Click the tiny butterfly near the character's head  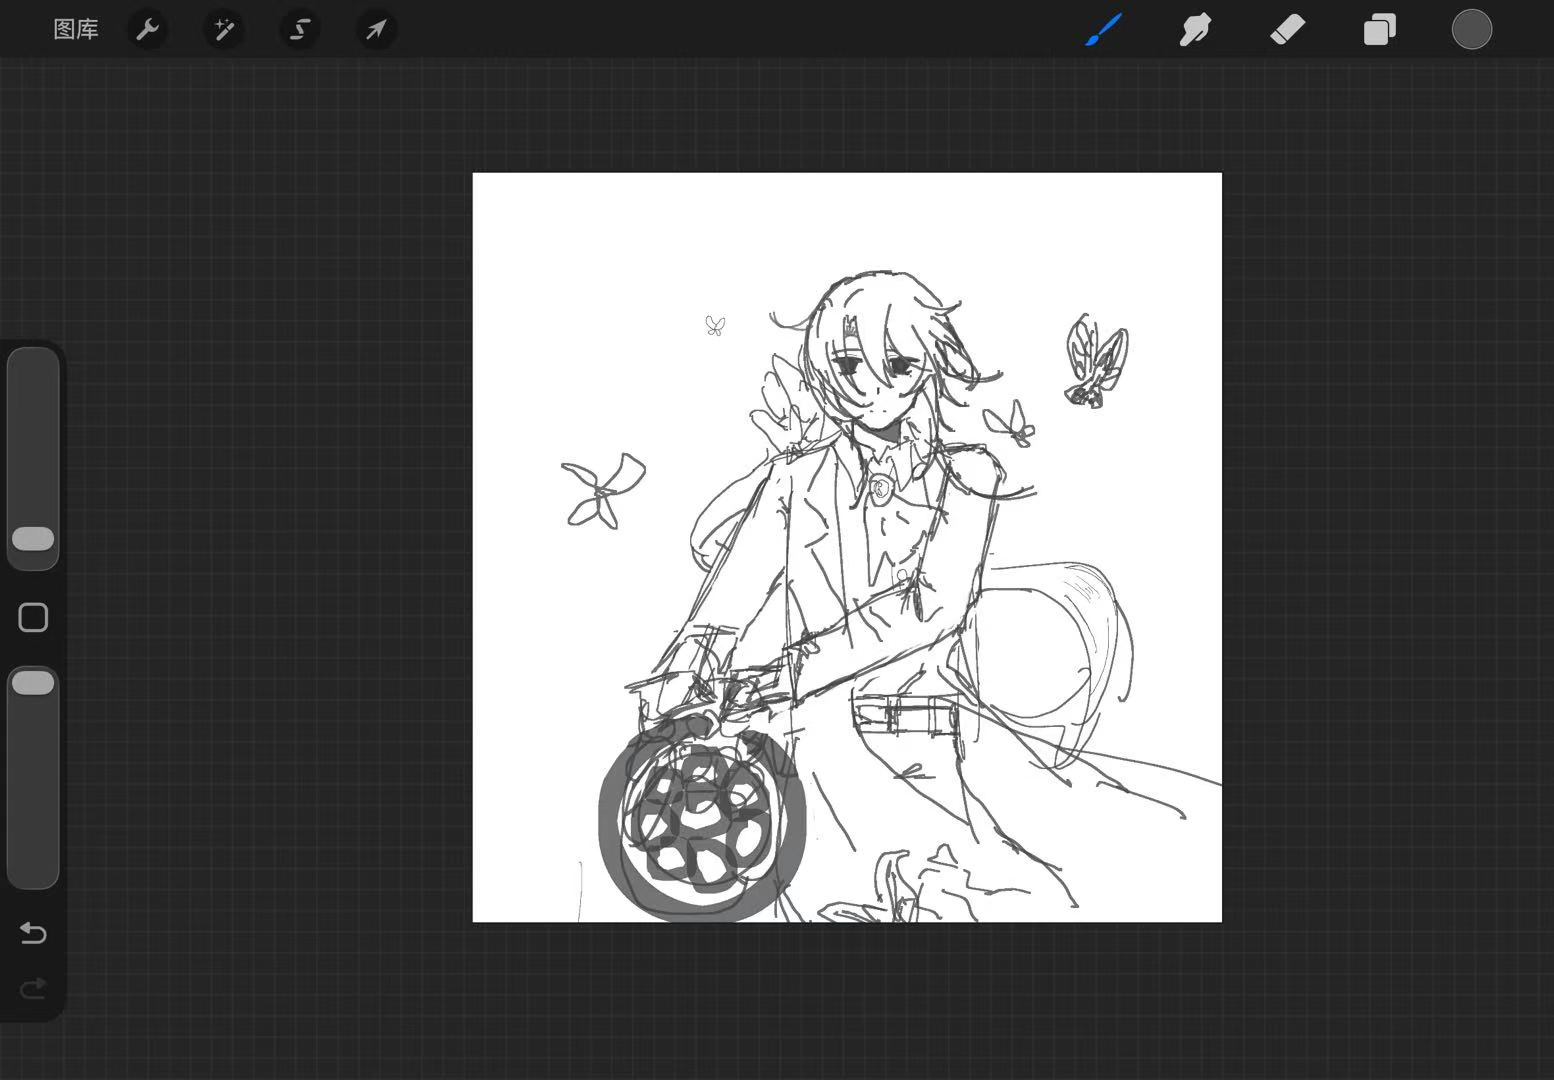point(714,326)
